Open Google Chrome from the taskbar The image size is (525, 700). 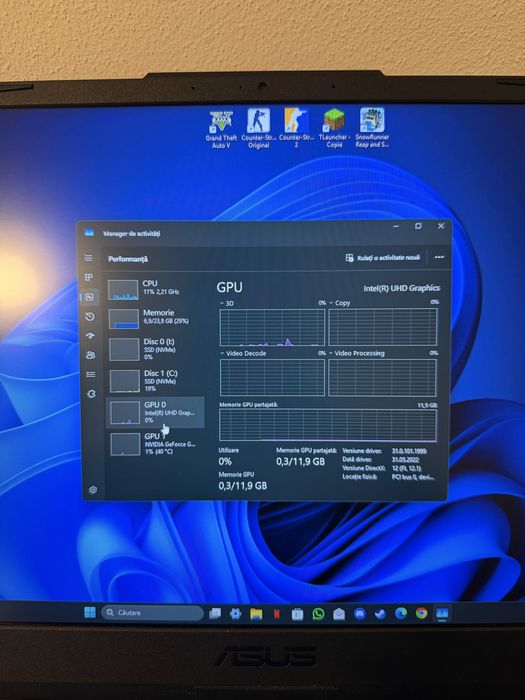click(421, 613)
